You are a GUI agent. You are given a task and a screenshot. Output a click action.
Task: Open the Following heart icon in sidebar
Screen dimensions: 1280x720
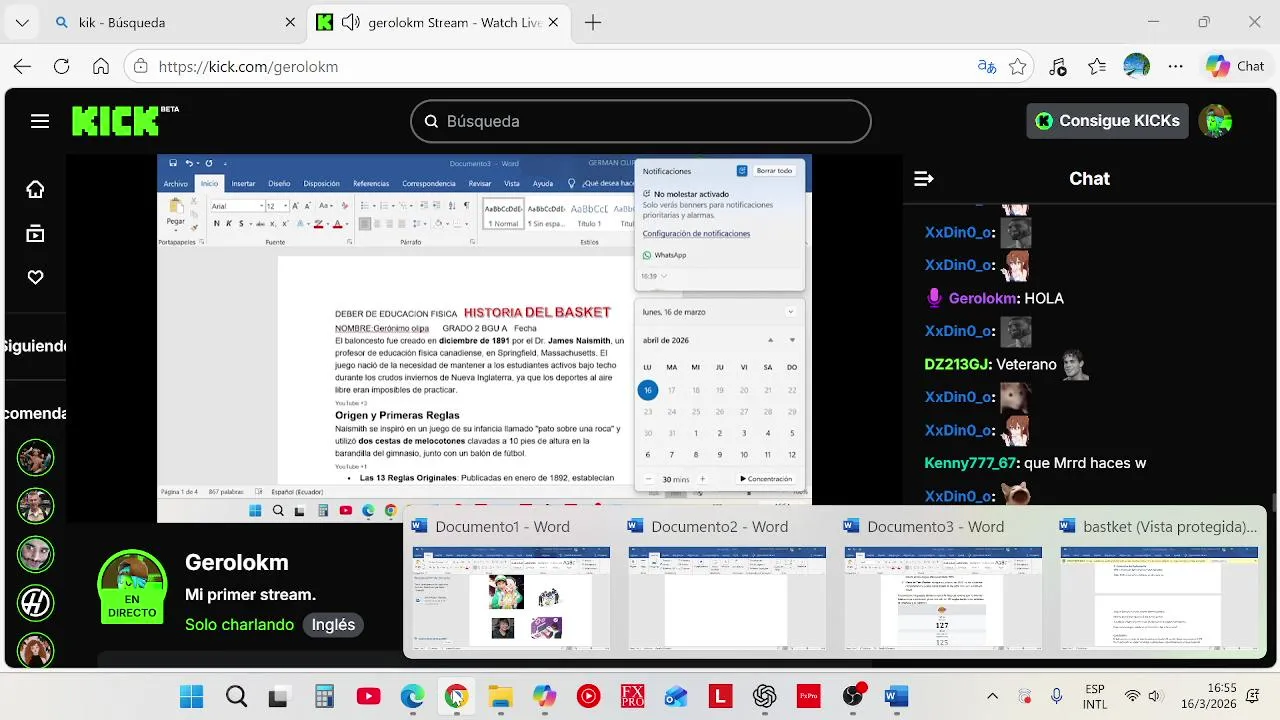[36, 277]
